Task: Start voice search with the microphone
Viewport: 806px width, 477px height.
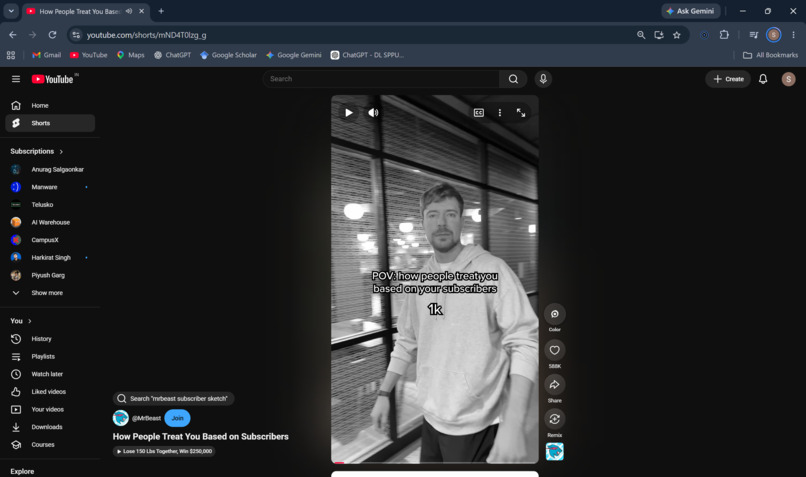Action: point(543,79)
